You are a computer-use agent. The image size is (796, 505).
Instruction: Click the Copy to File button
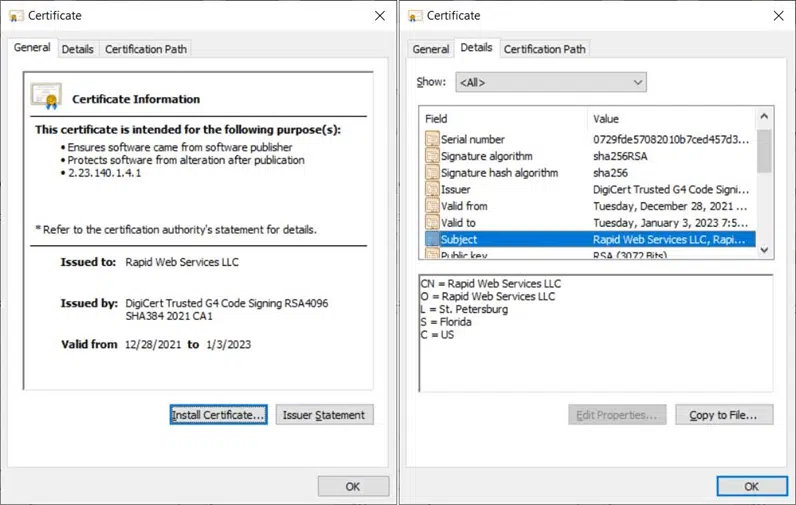tap(724, 415)
